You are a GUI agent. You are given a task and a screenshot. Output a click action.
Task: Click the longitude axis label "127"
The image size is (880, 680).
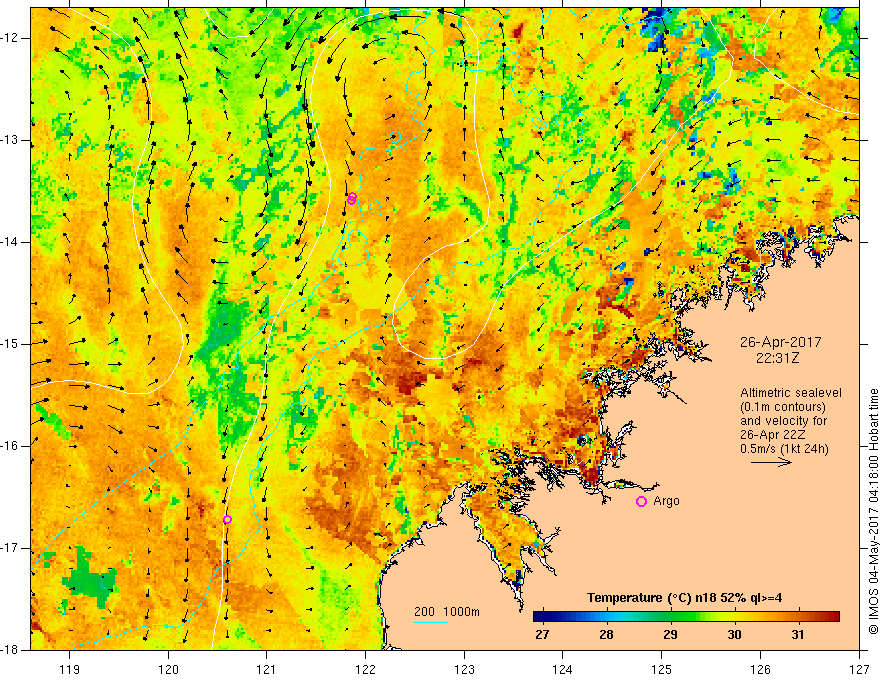tap(859, 669)
